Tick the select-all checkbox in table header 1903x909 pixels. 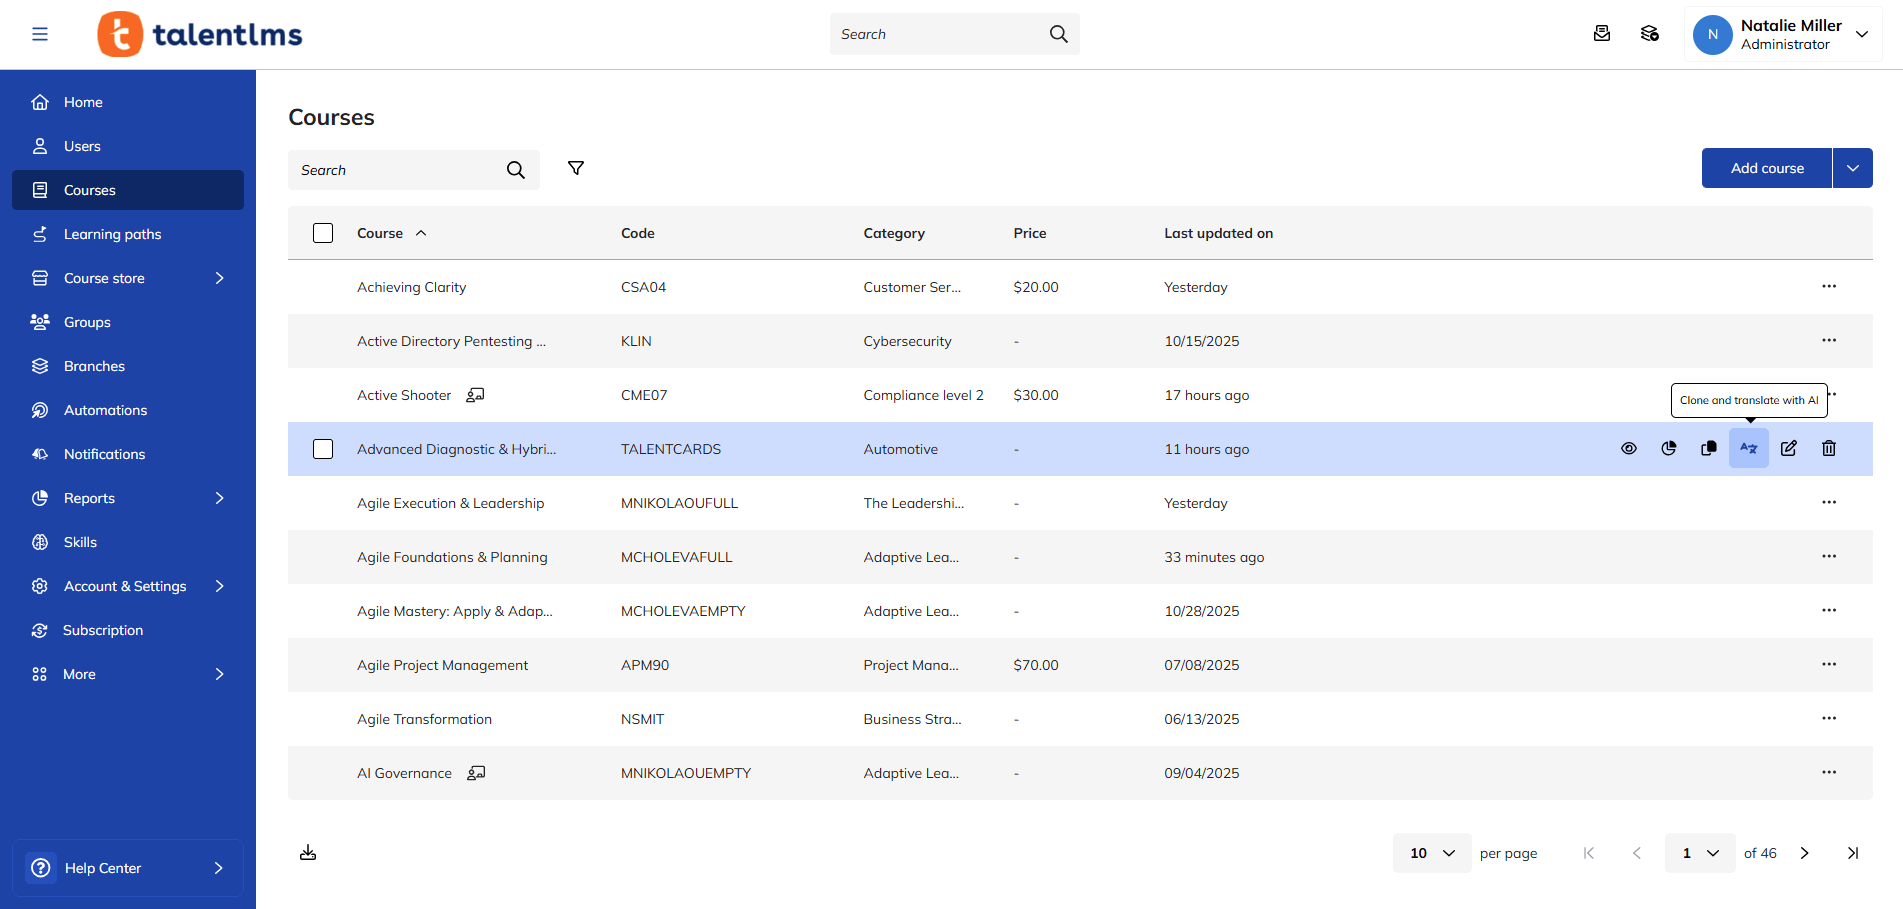[323, 233]
